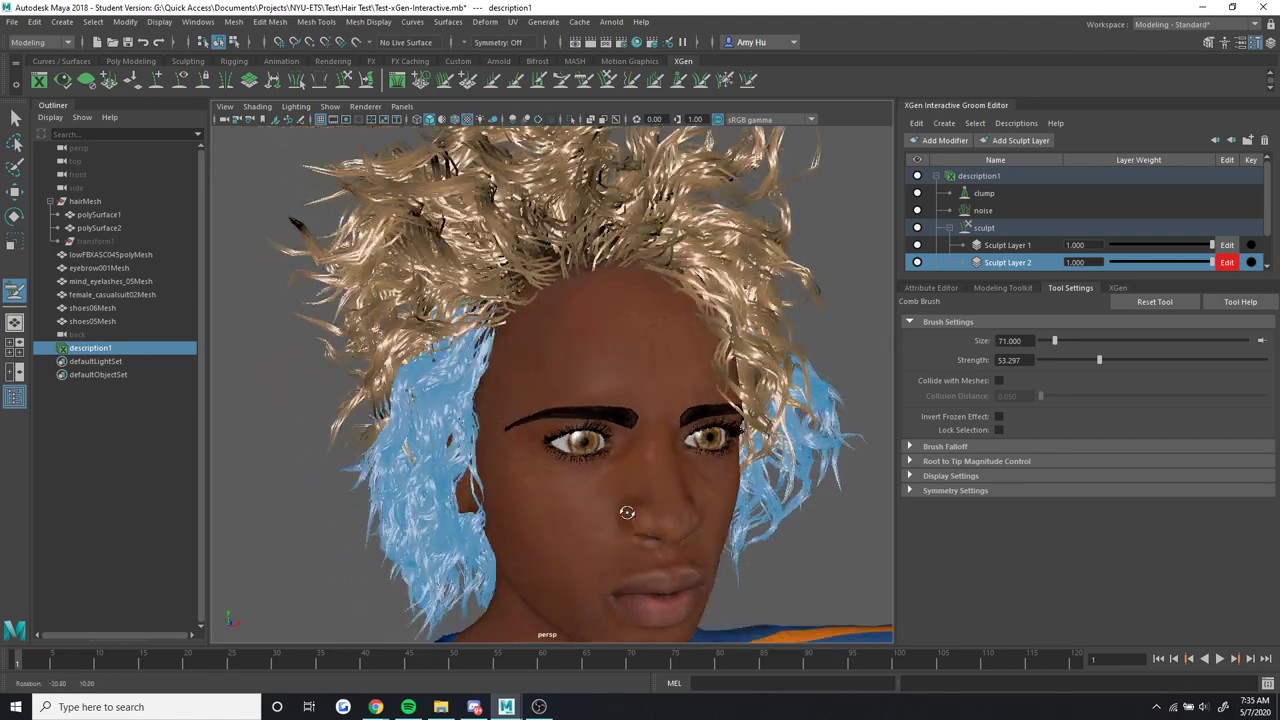1280x720 pixels.
Task: Switch to the XGen shelf tab
Action: point(683,61)
